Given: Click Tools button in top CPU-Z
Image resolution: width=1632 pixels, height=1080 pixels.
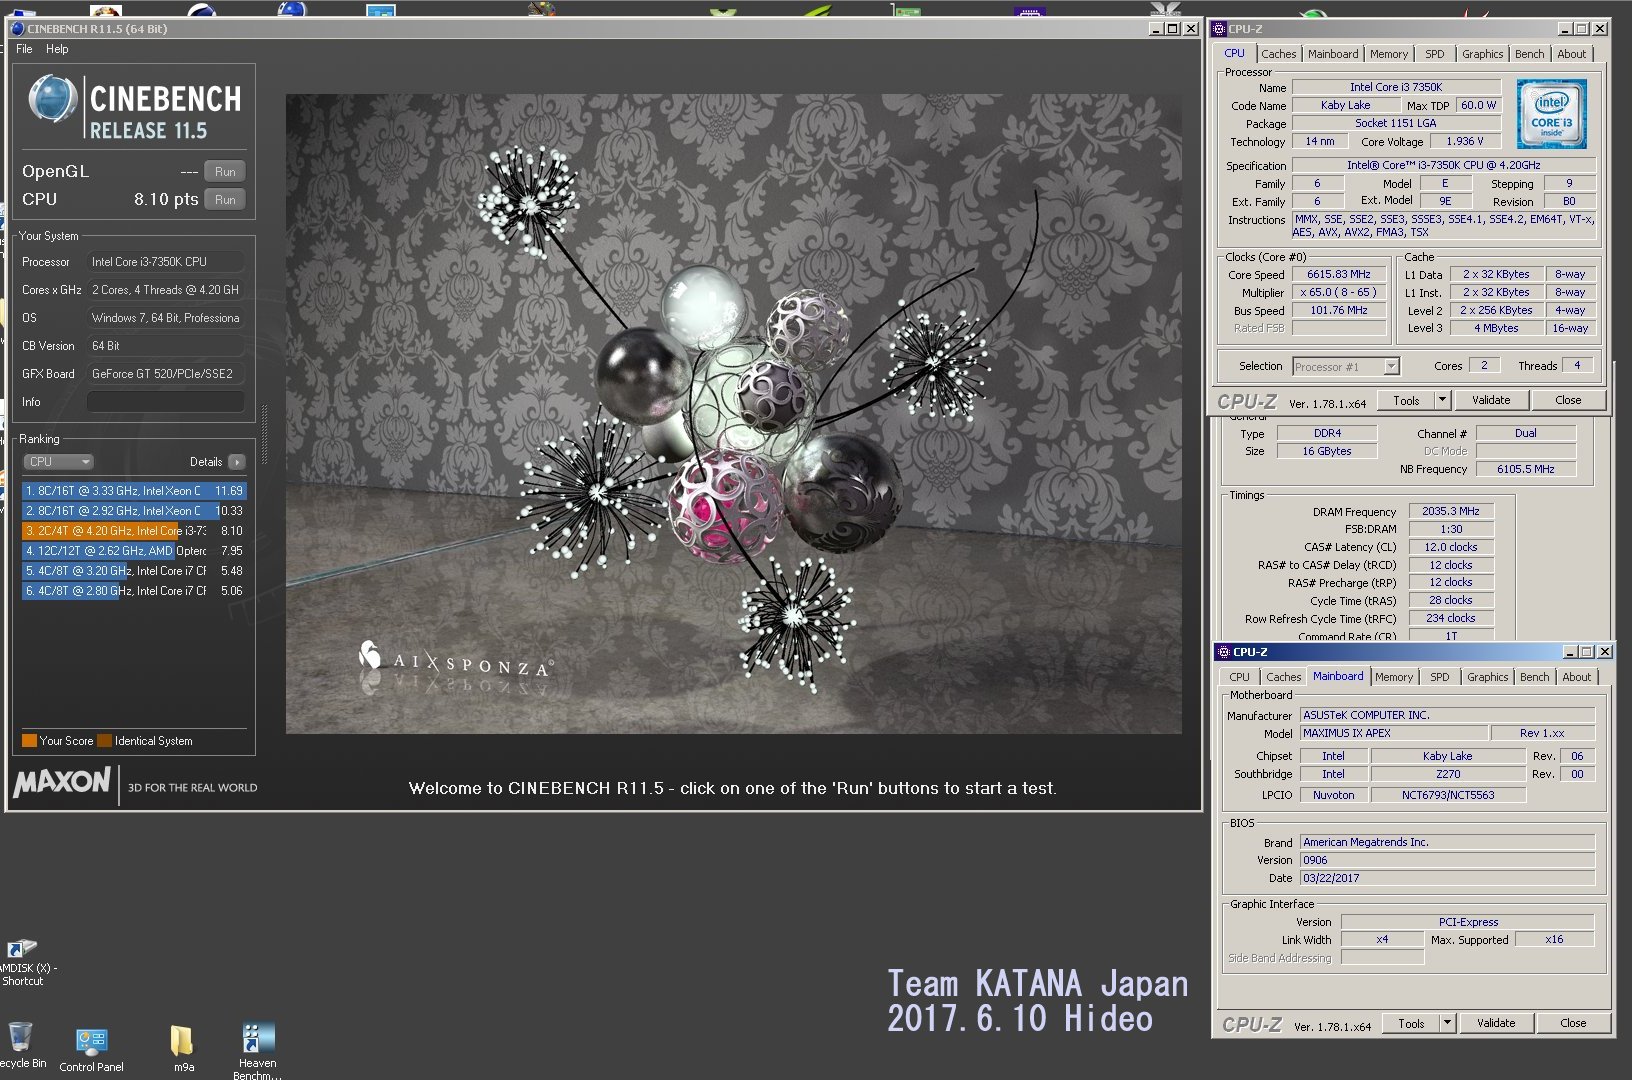Looking at the screenshot, I should 1406,400.
